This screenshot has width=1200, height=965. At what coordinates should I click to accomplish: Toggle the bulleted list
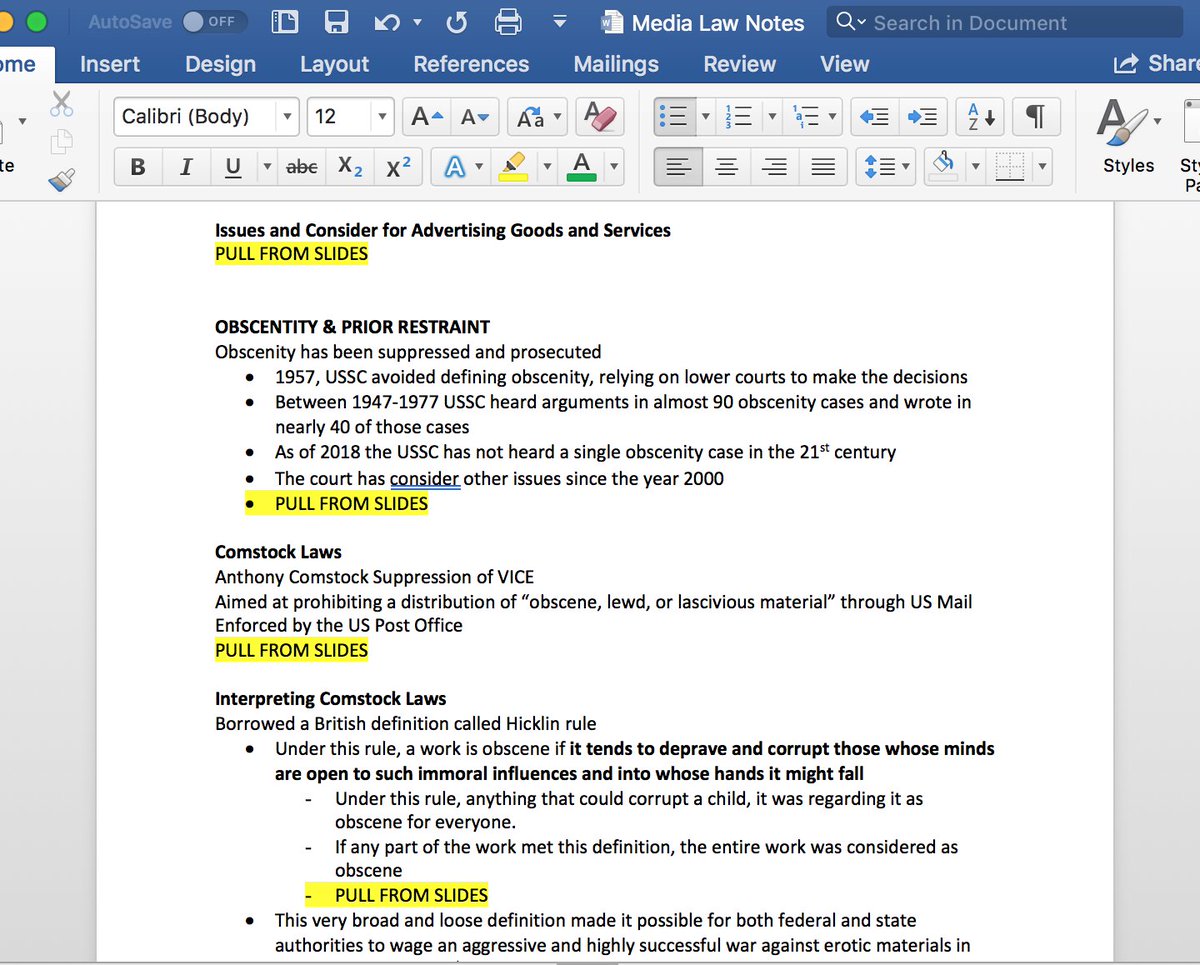pyautogui.click(x=676, y=117)
